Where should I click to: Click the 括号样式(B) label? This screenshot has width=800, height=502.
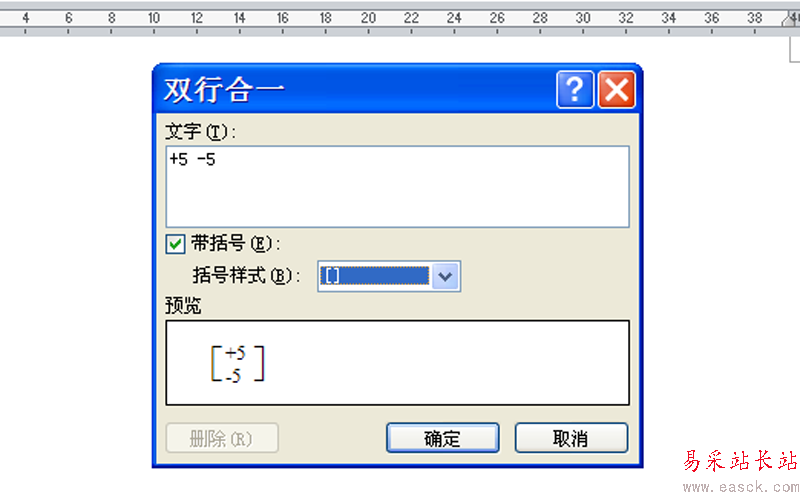tap(247, 275)
